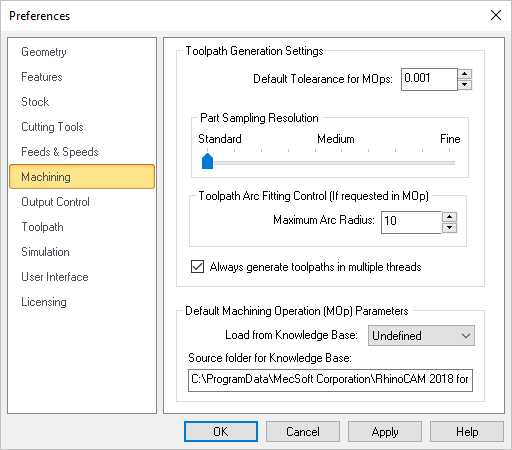Click the Knowledge Base source folder field
The height and width of the screenshot is (450, 512).
click(330, 380)
